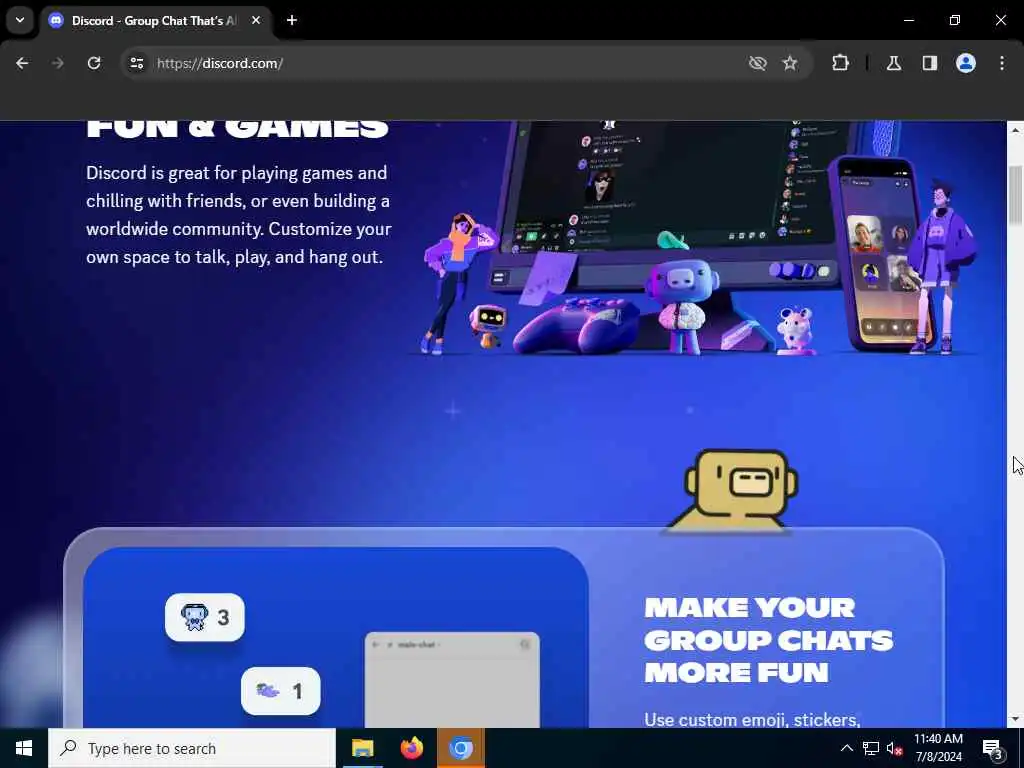This screenshot has width=1024, height=768.
Task: Open File Explorer from the taskbar
Action: click(x=362, y=748)
